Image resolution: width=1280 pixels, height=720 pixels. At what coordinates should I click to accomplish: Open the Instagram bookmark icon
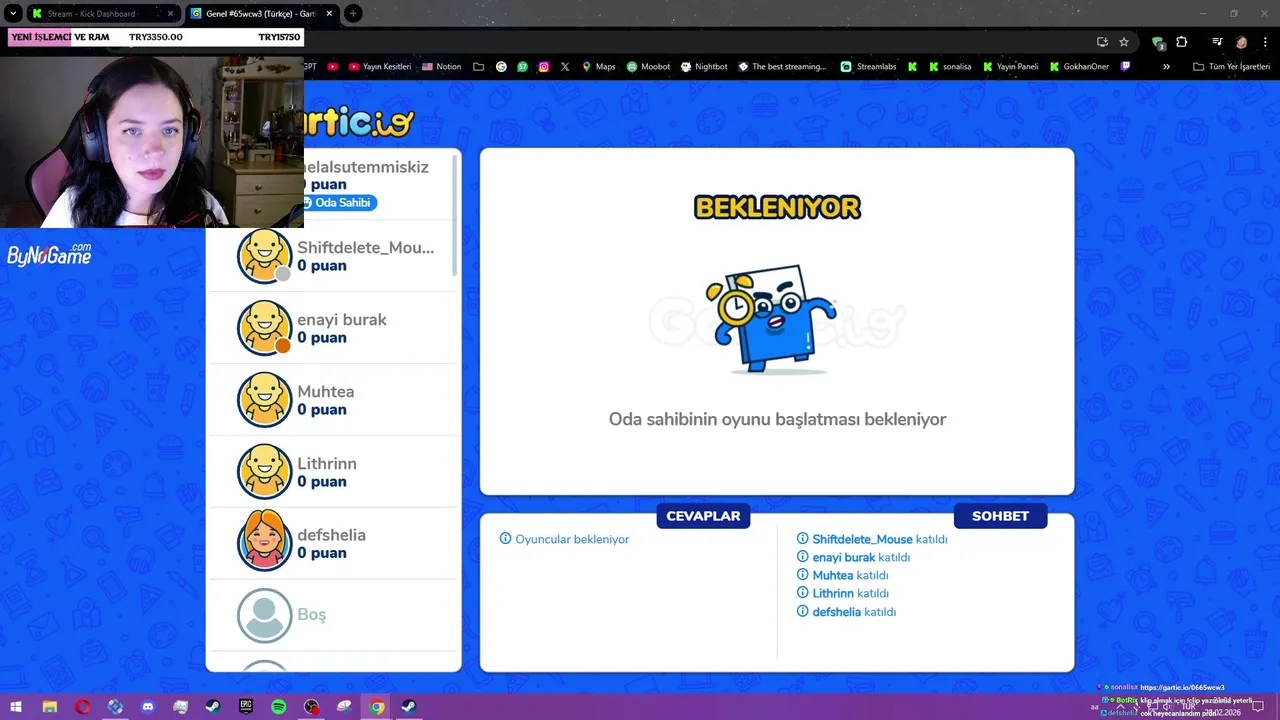coord(544,67)
